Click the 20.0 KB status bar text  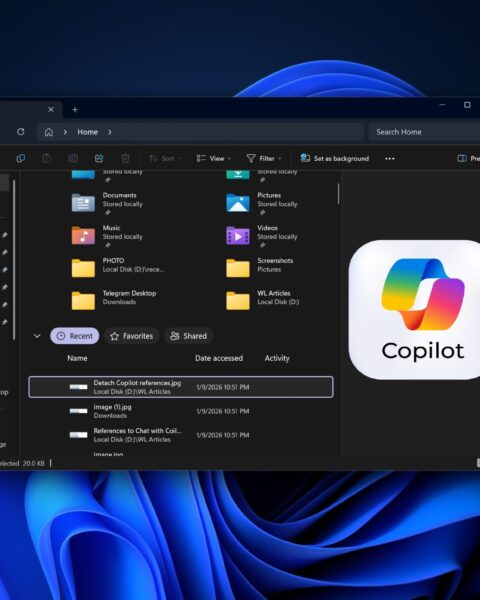[33, 463]
